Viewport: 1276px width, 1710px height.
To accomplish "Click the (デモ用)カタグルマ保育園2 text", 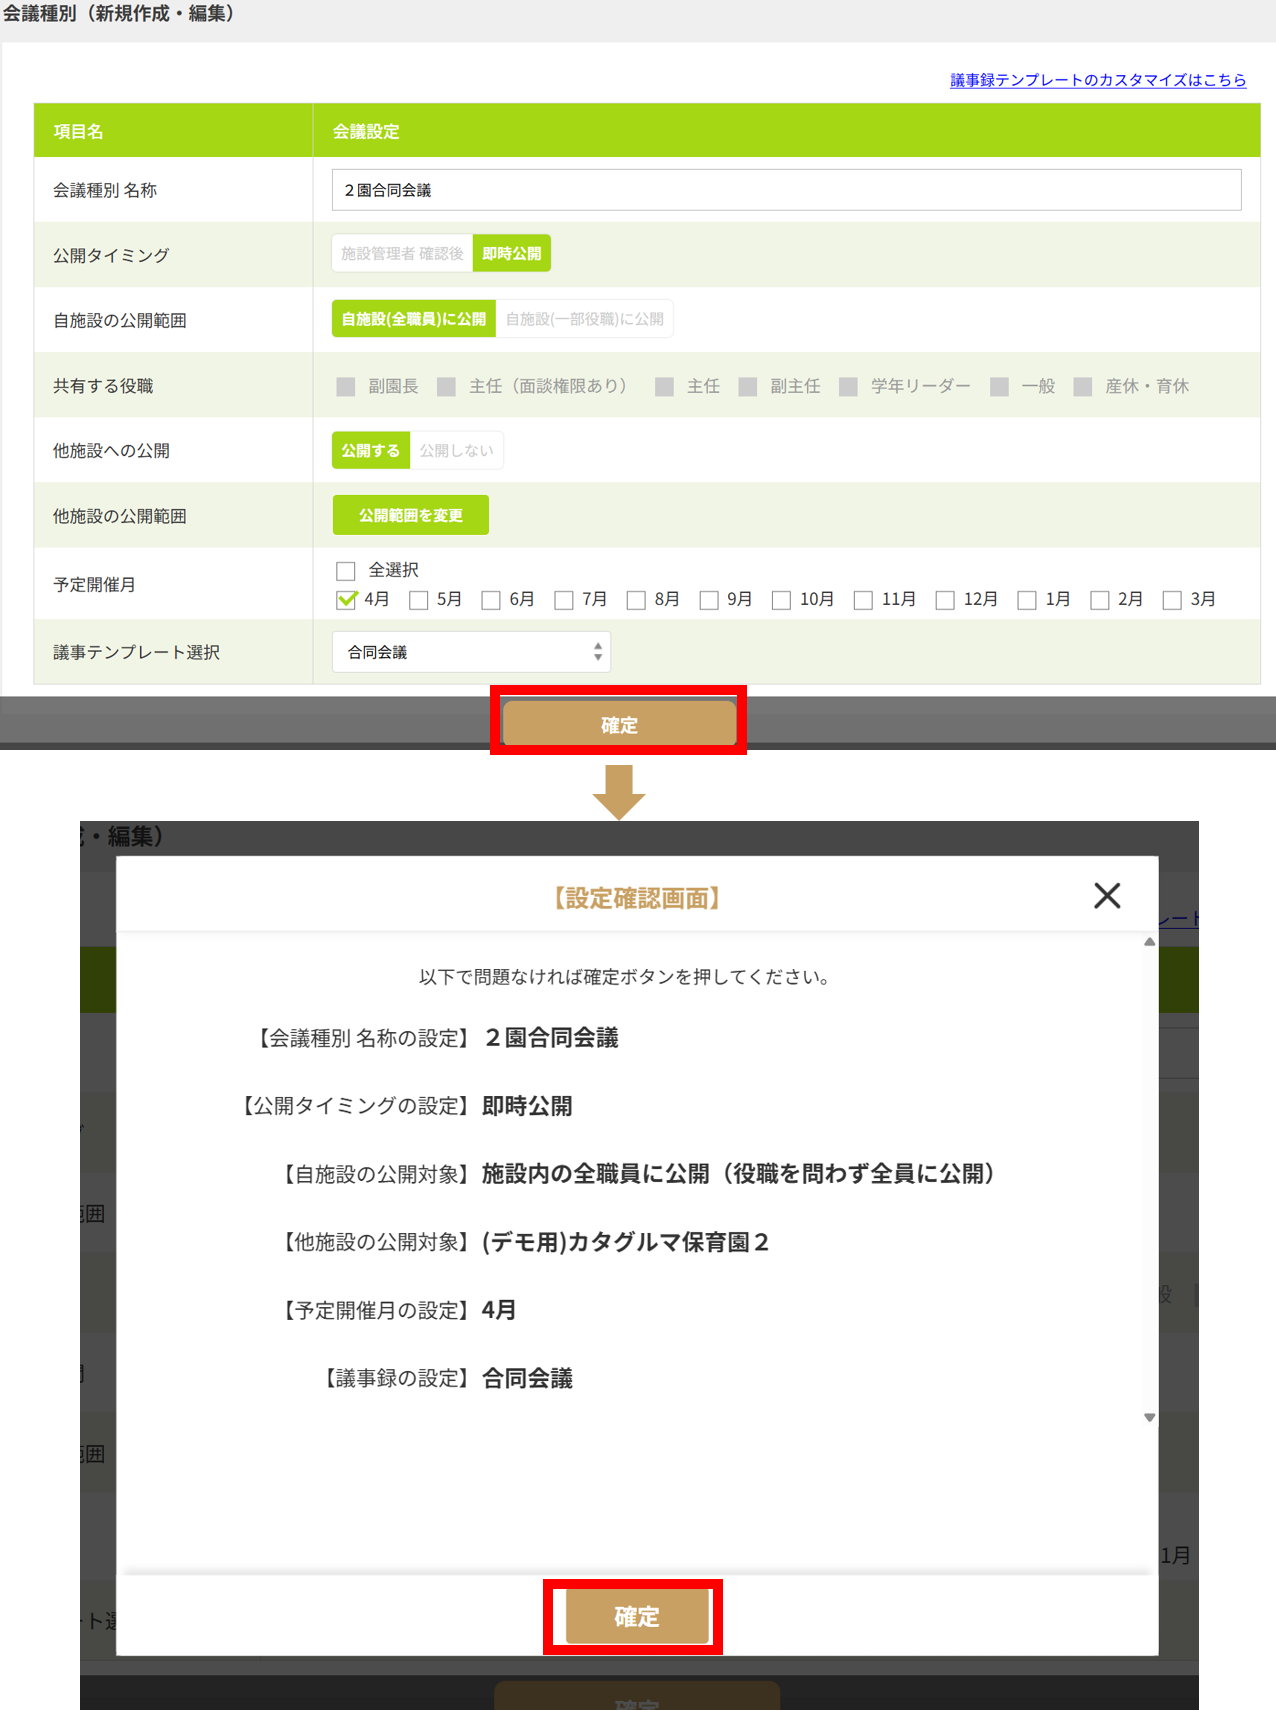I will pyautogui.click(x=626, y=1242).
